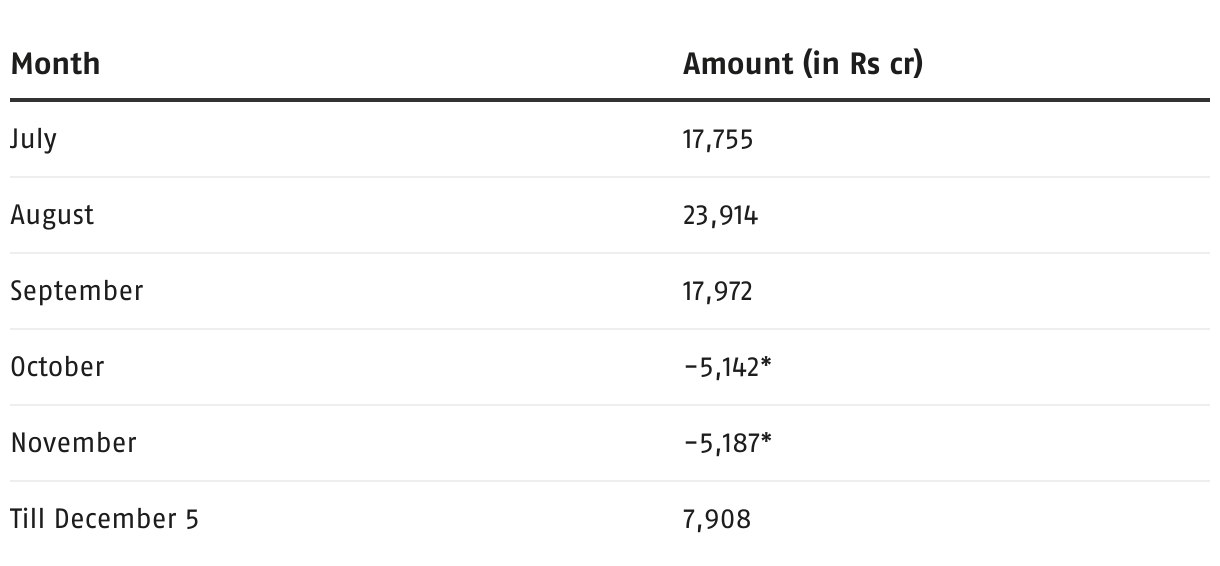Click the word Amount in the header
The height and width of the screenshot is (566, 1220).
(738, 64)
